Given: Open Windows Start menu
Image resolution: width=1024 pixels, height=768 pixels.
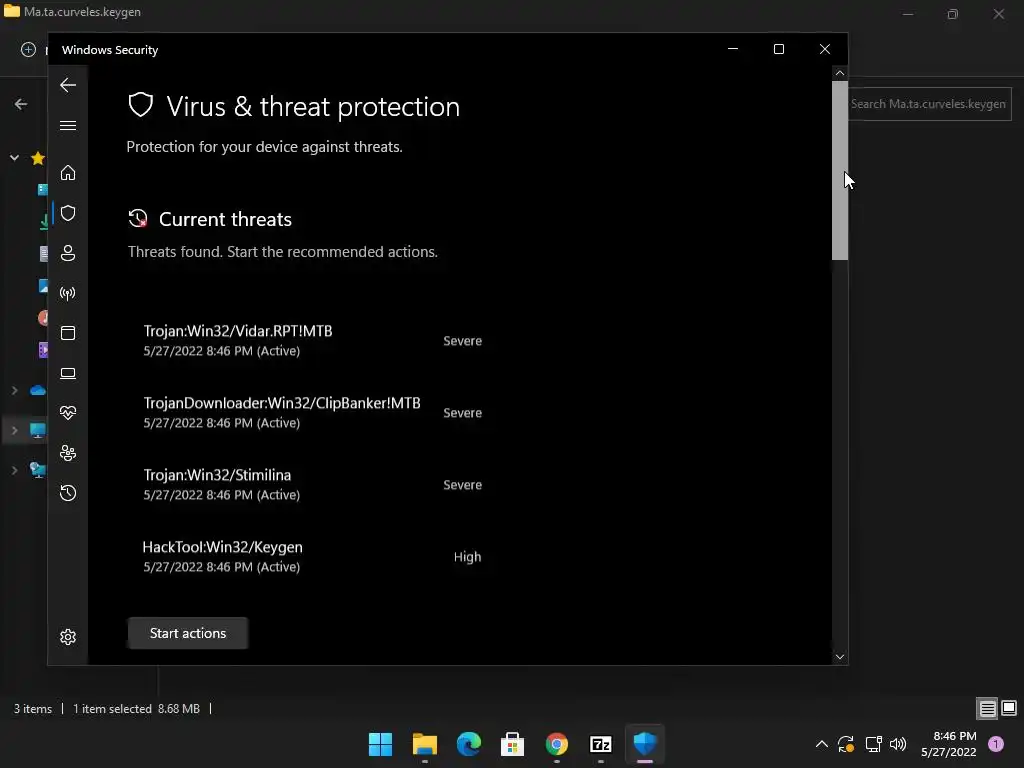Looking at the screenshot, I should [x=380, y=744].
